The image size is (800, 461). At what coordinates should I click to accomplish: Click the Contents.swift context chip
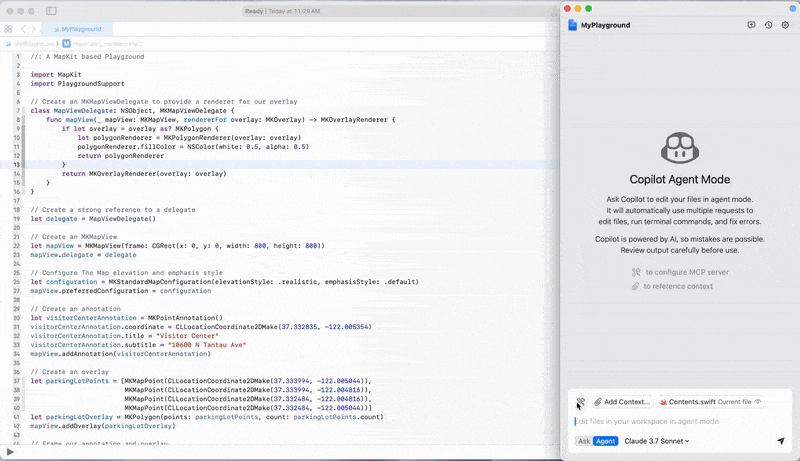point(711,402)
